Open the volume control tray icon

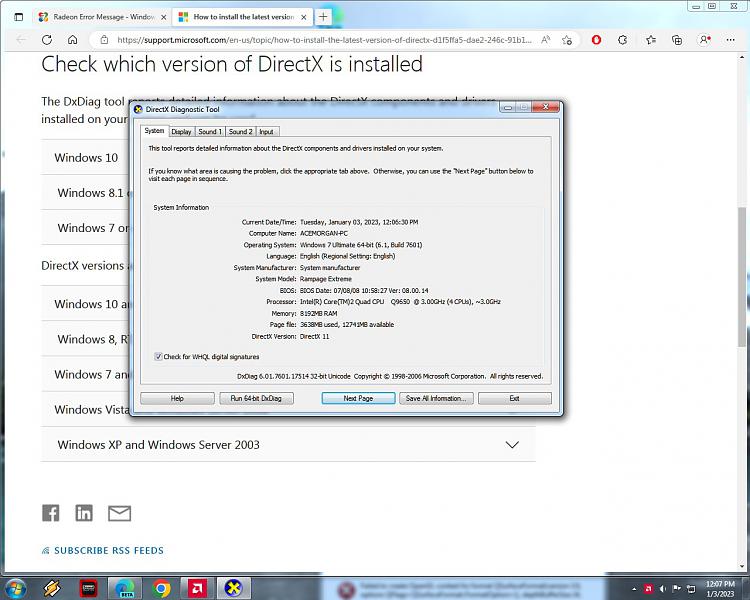tap(662, 589)
